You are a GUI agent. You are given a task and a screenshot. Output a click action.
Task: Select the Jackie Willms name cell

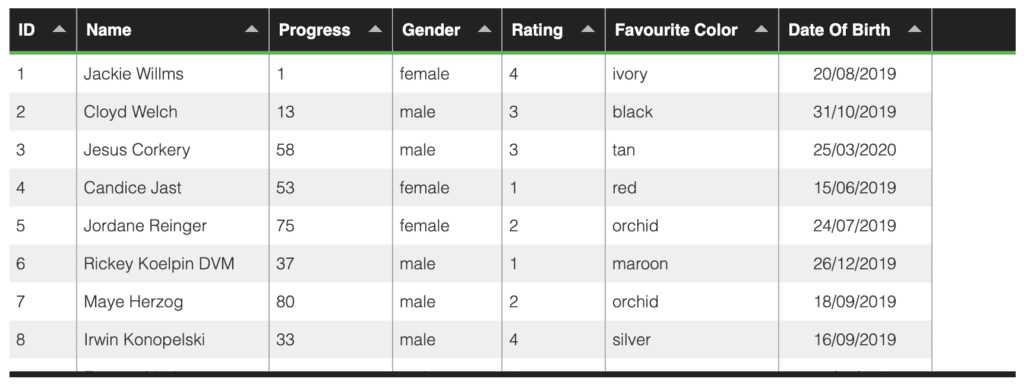(173, 74)
